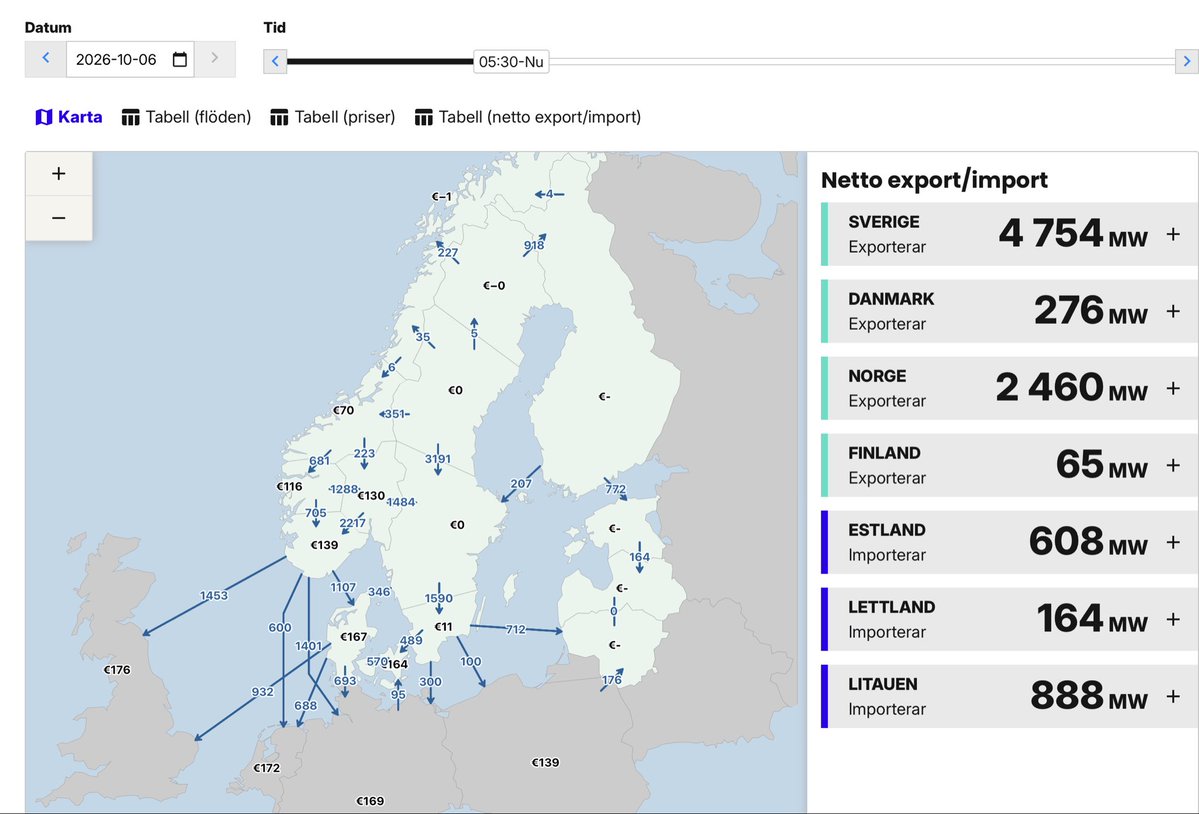Click the 888 MW Litauen value
The height and width of the screenshot is (814, 1199).
(1089, 696)
